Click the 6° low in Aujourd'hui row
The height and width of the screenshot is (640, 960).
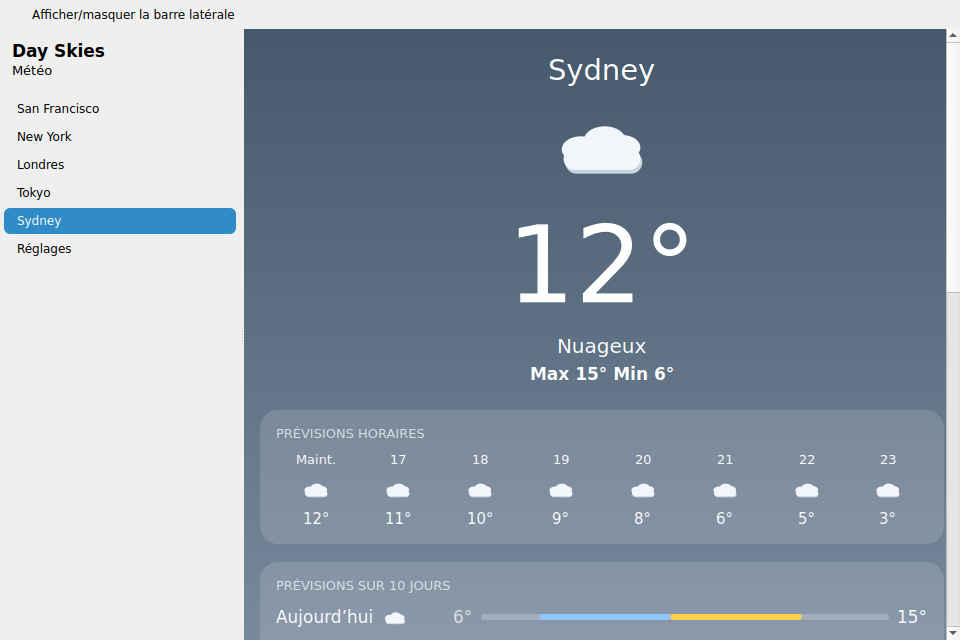[x=462, y=617]
